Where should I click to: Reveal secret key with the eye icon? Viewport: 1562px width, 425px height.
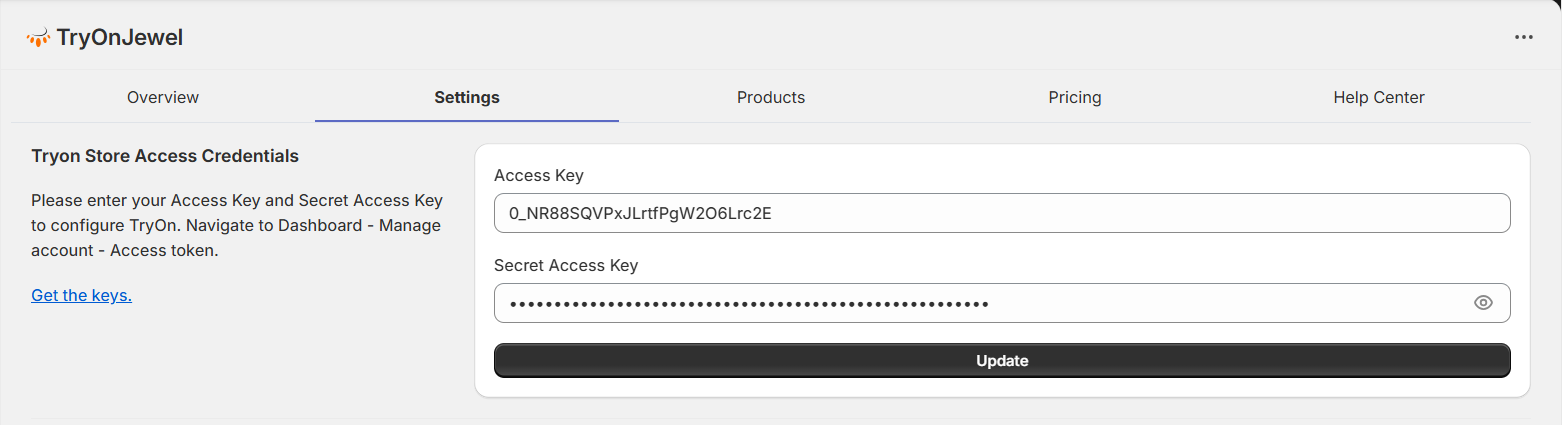(x=1483, y=303)
